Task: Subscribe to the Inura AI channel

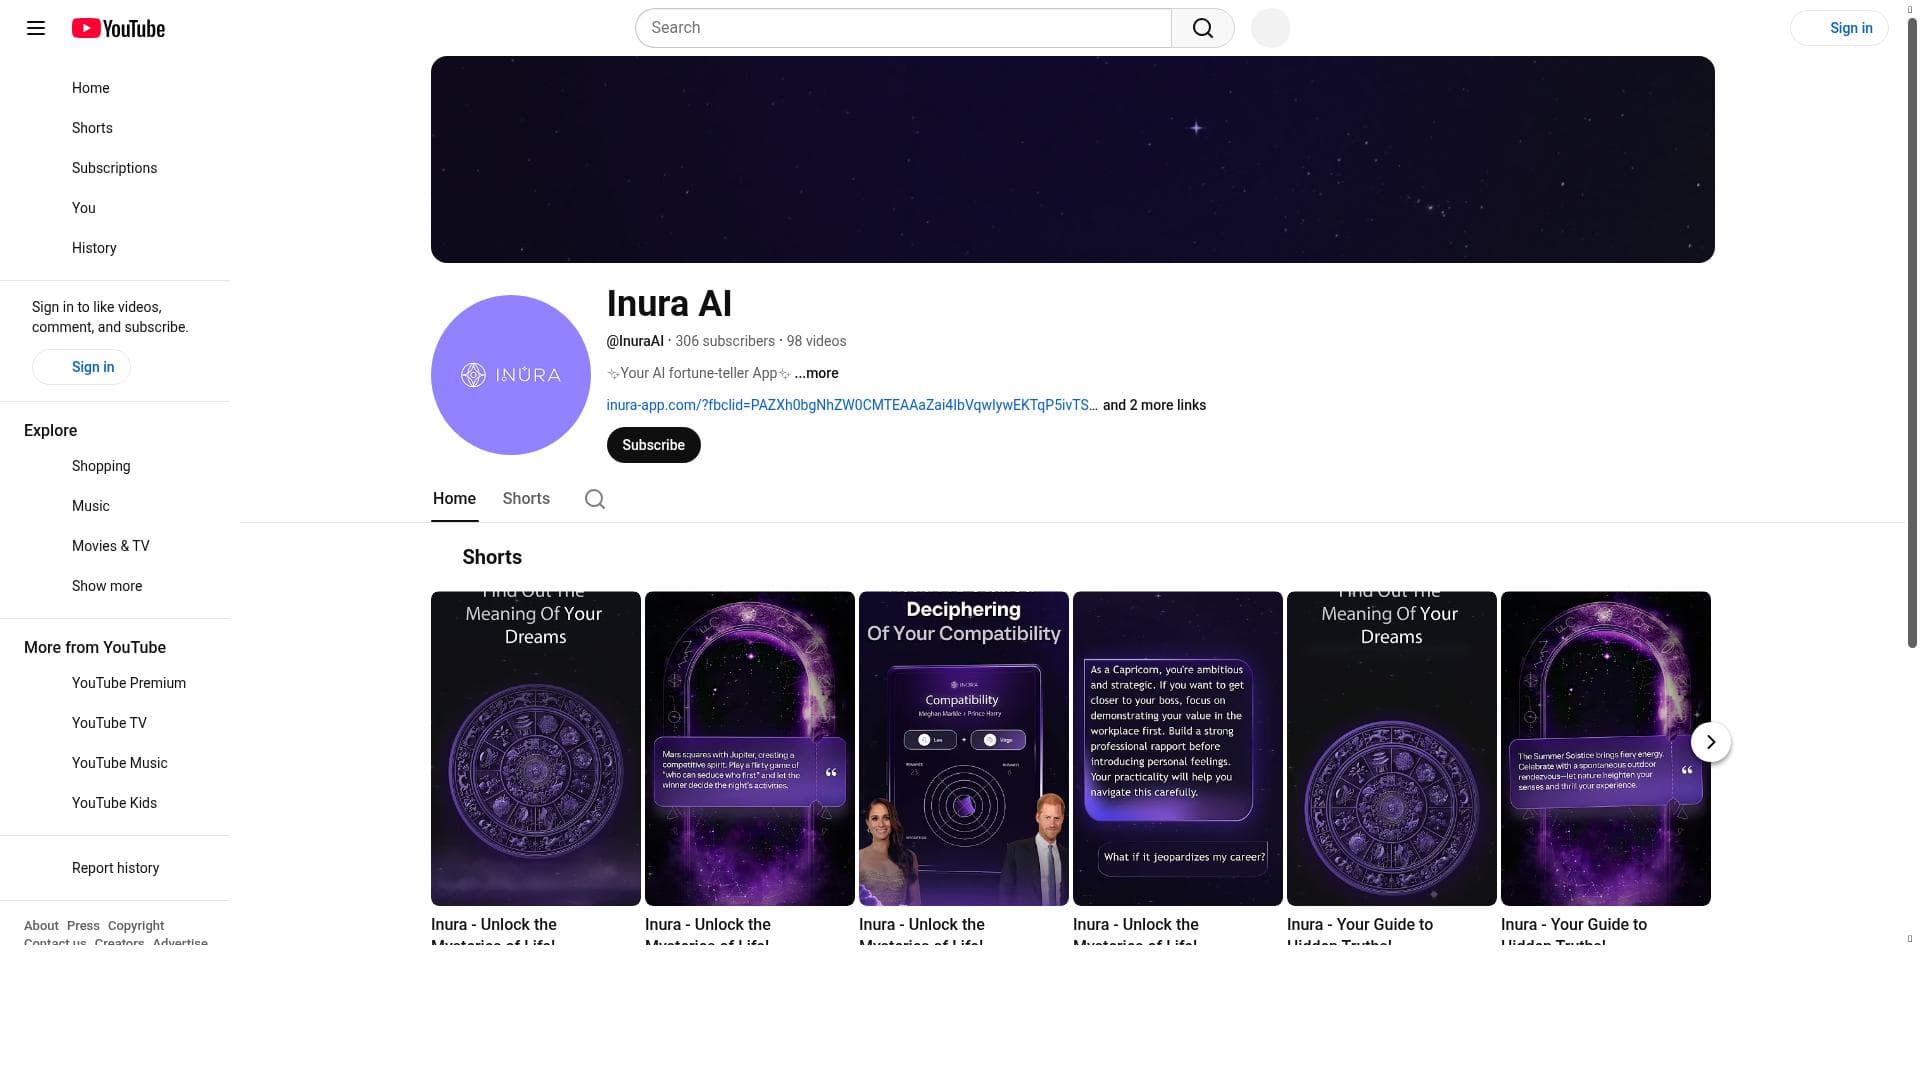Action: click(x=653, y=445)
